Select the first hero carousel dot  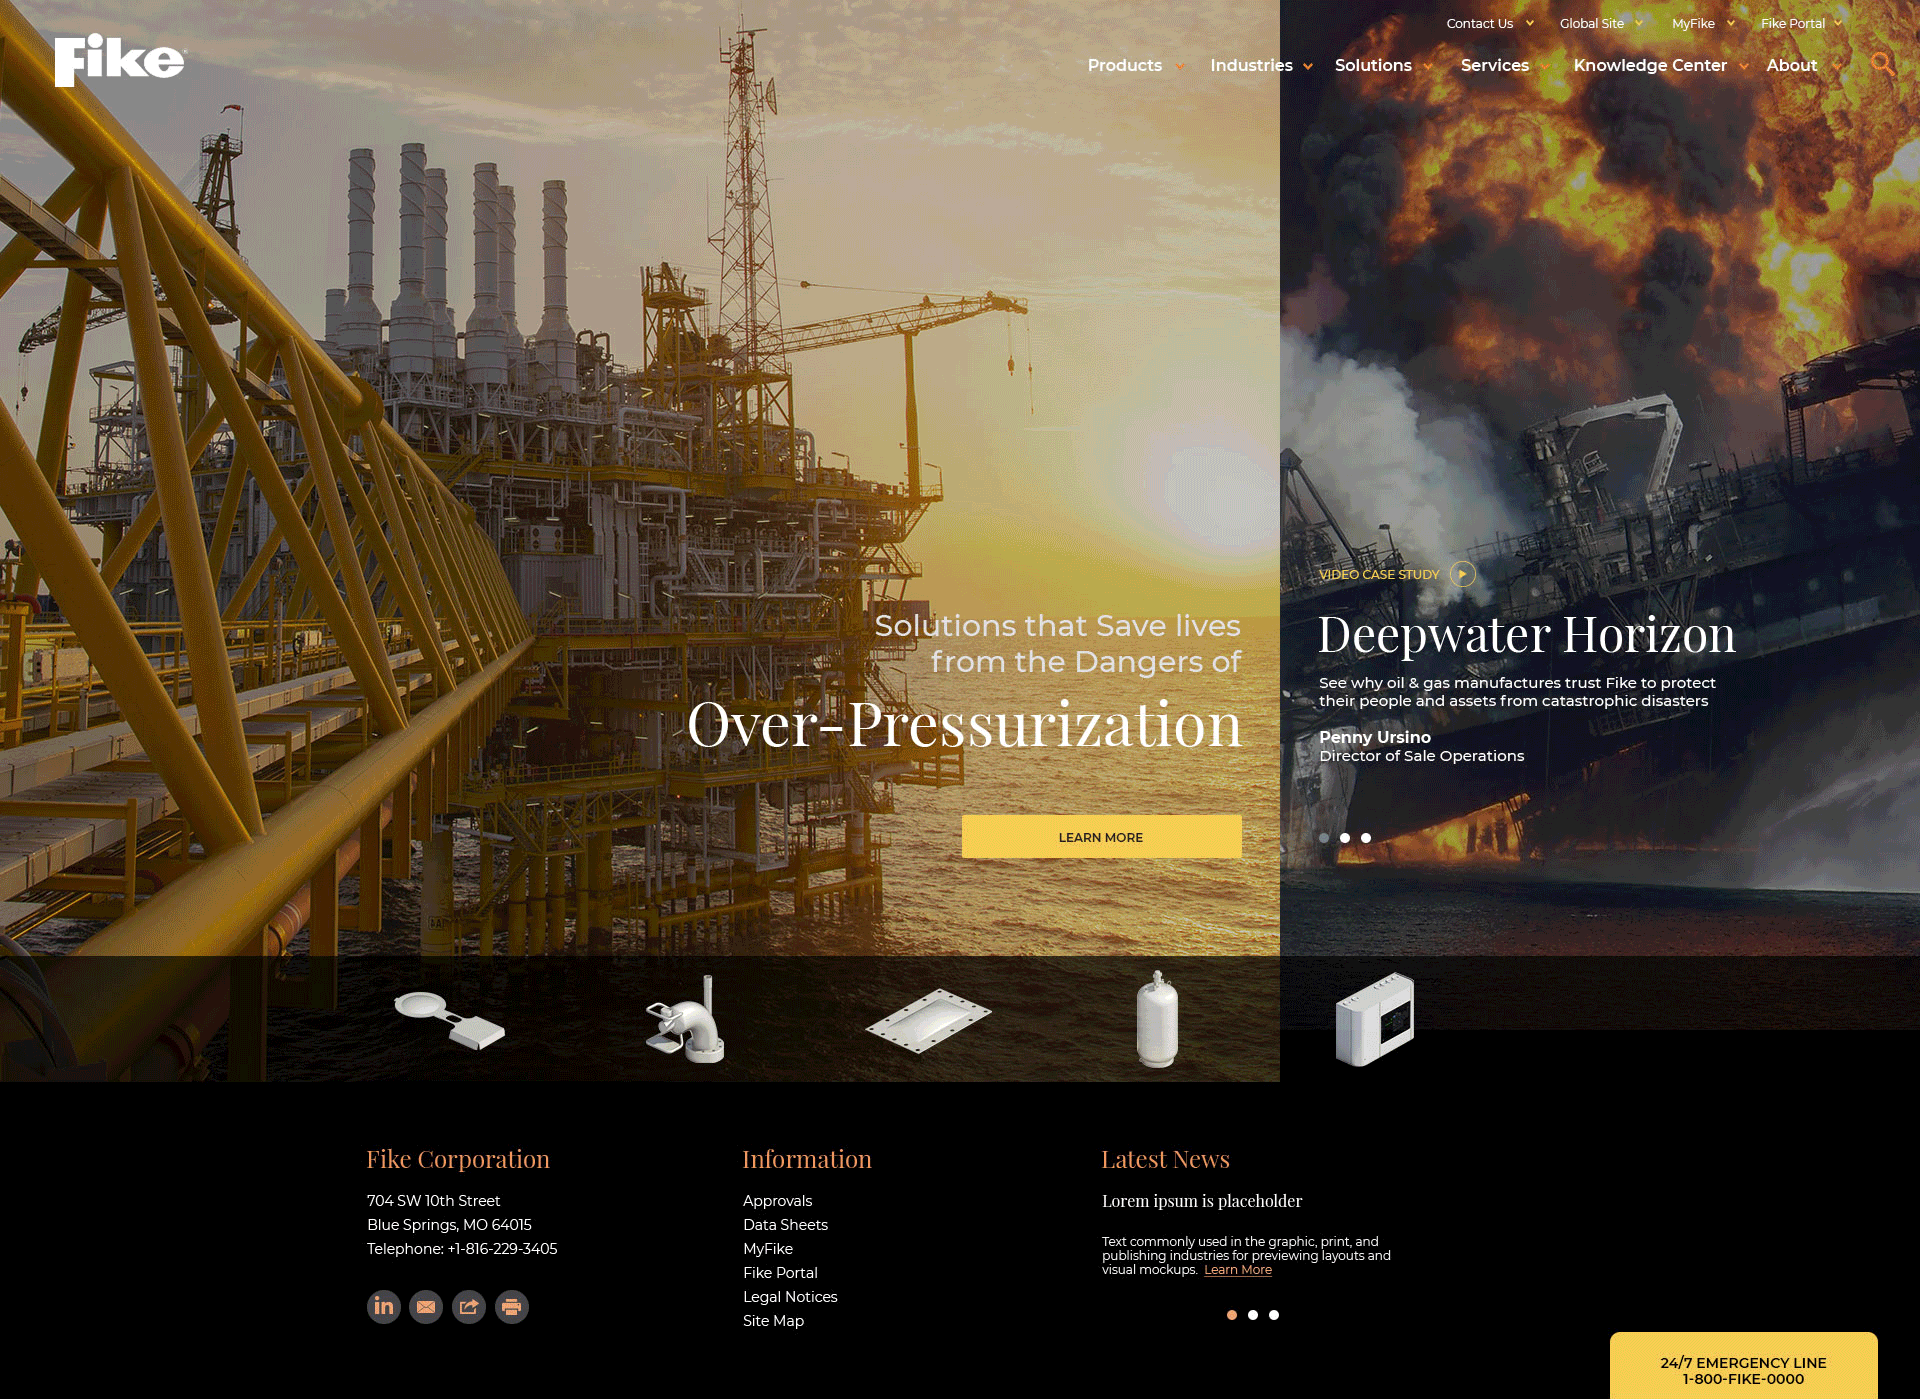pyautogui.click(x=1324, y=838)
